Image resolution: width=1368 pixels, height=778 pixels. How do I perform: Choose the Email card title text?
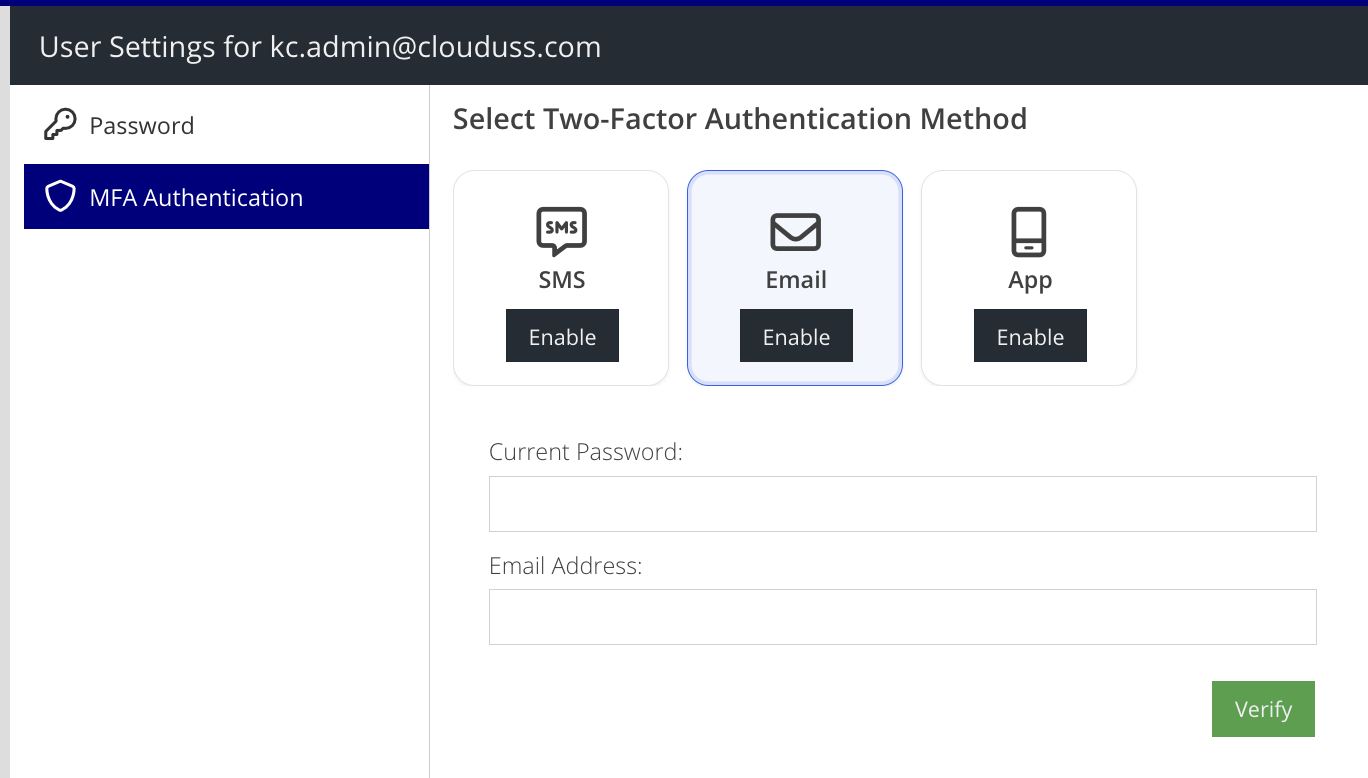[x=796, y=280]
